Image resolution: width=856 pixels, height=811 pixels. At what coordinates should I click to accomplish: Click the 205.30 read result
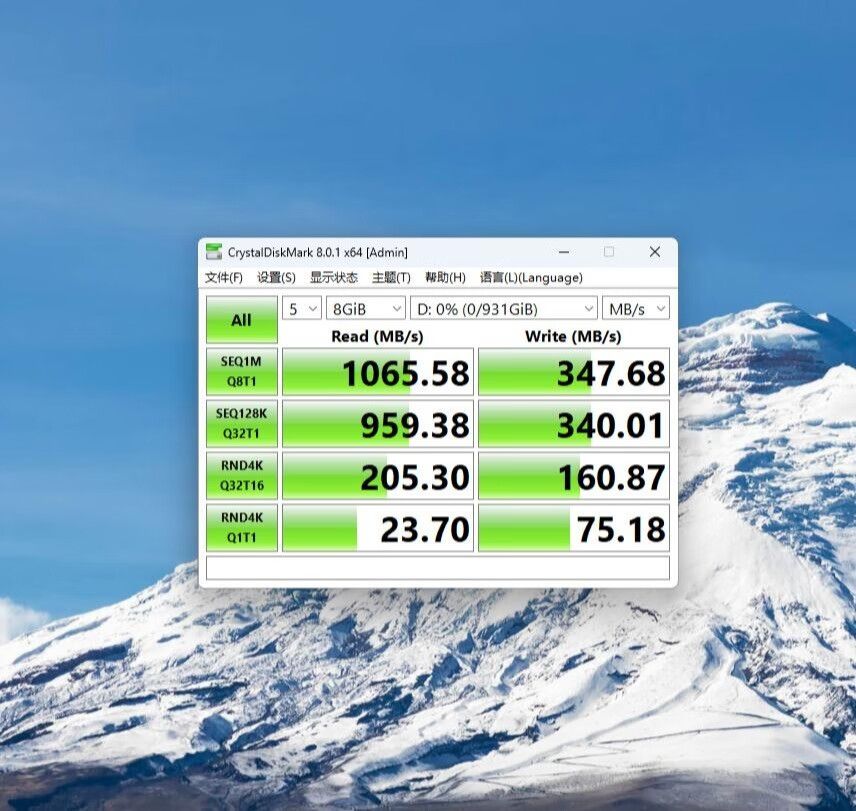click(378, 475)
